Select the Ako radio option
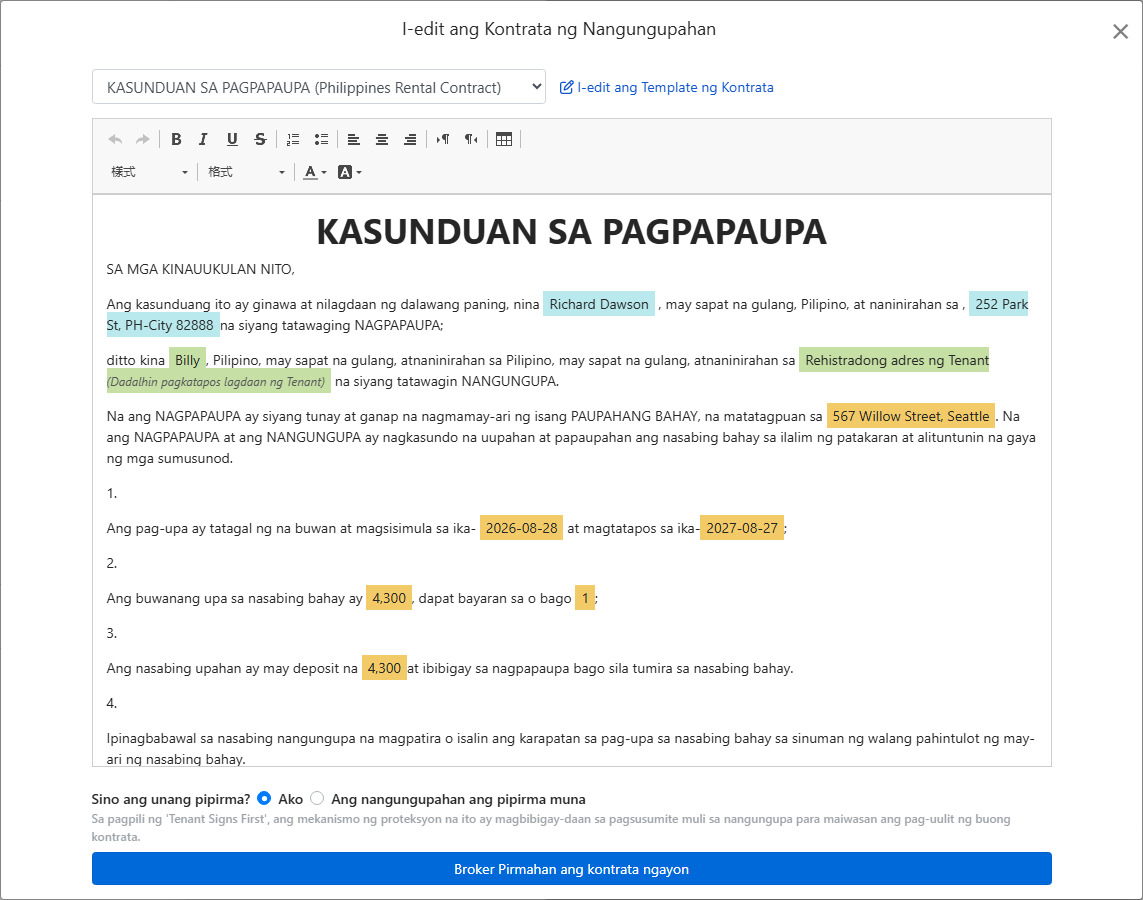 pos(264,799)
